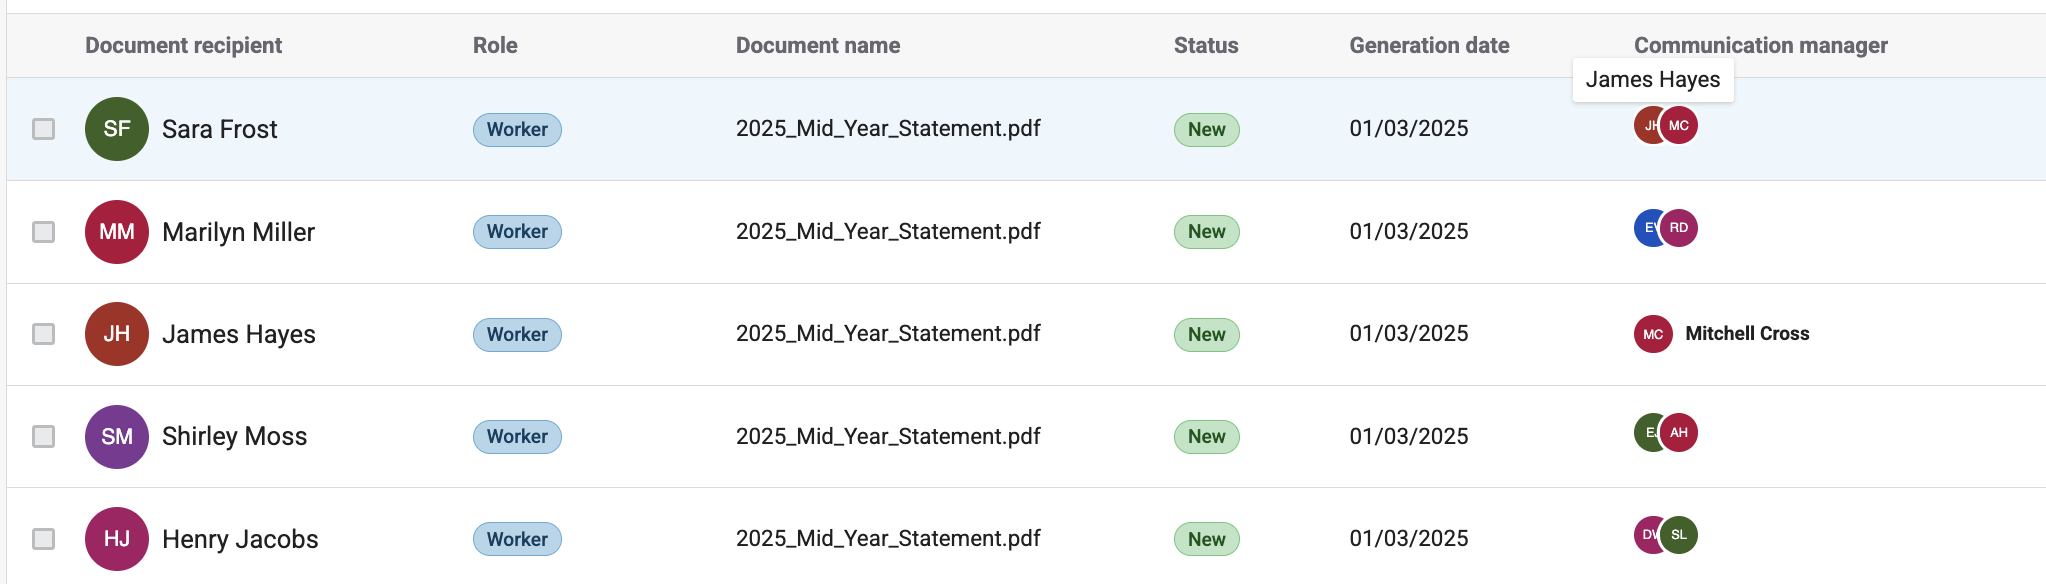
Task: Click Worker role tag in Marilyn Miller row
Action: [517, 232]
